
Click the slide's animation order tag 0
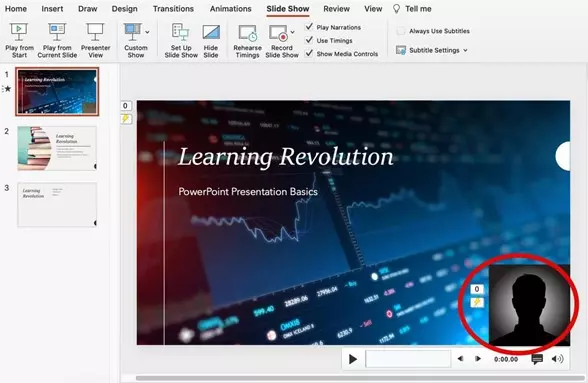point(126,106)
